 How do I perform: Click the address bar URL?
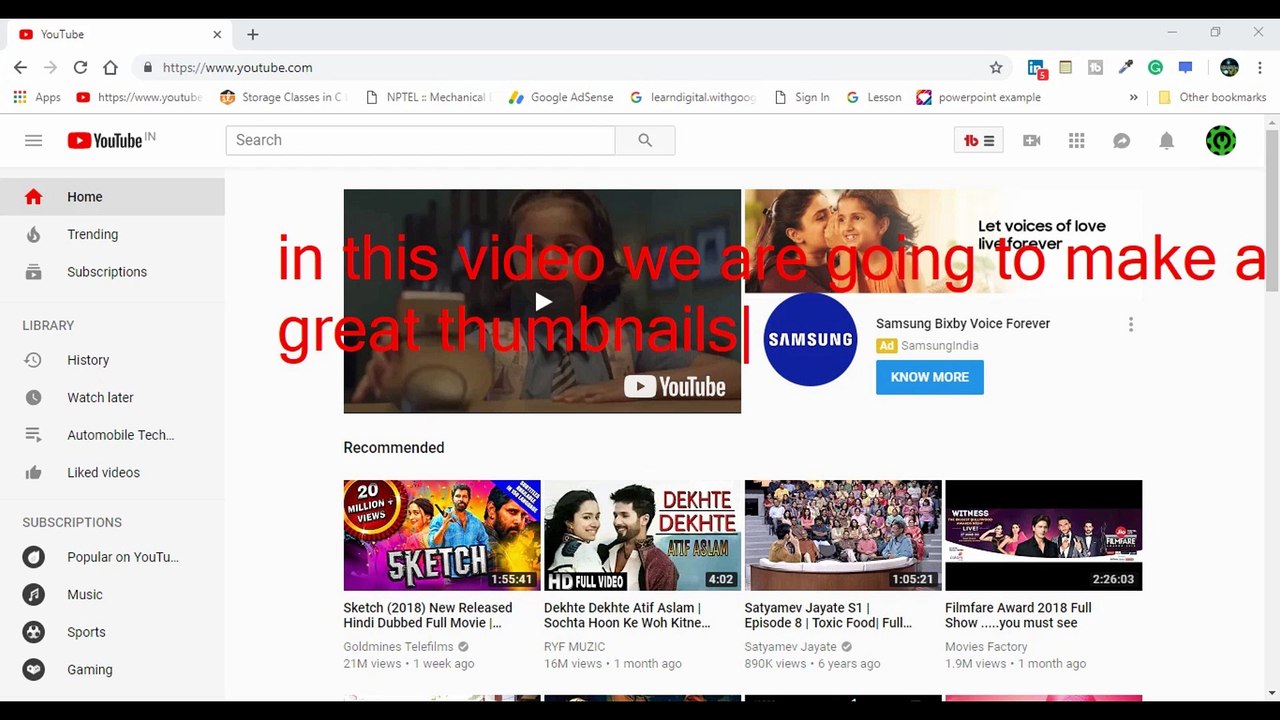point(238,68)
